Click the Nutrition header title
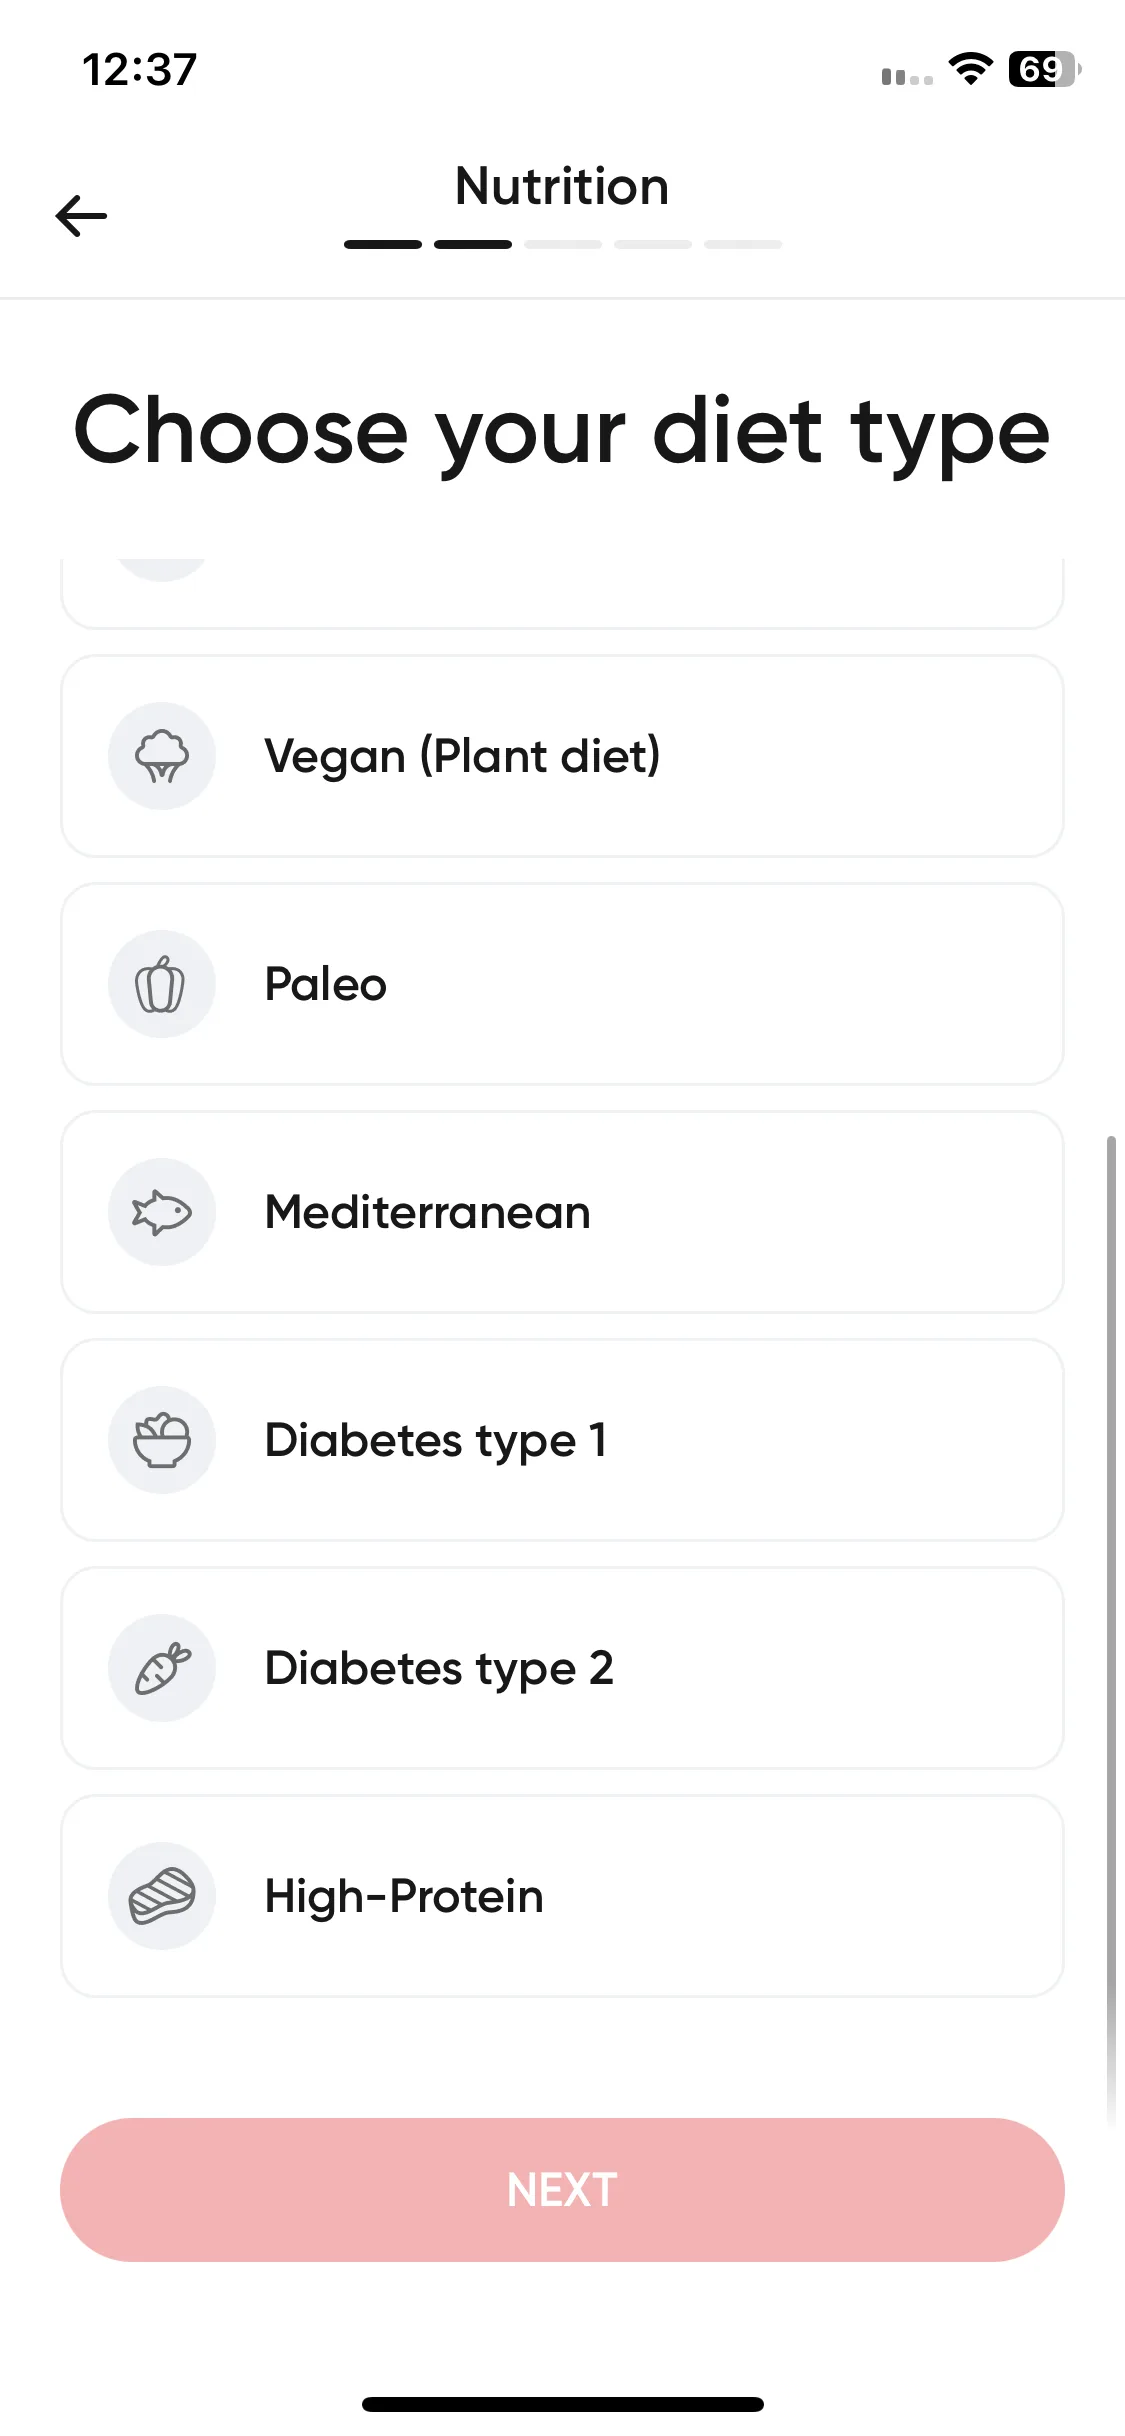1125x2436 pixels. pos(562,187)
